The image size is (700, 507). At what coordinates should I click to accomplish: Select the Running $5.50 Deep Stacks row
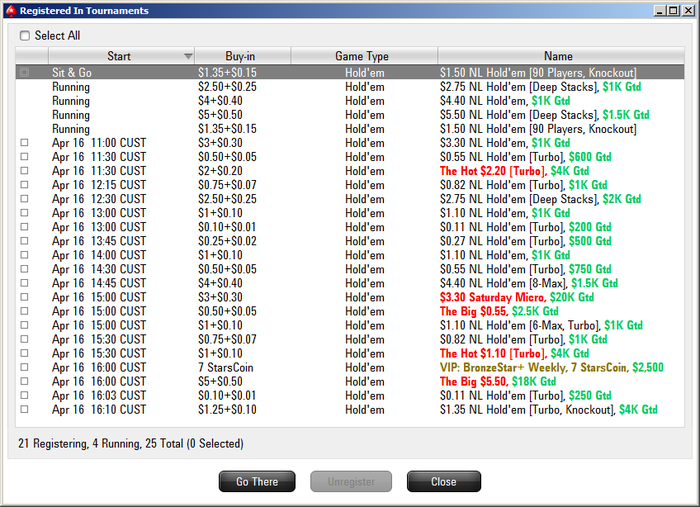(350, 115)
